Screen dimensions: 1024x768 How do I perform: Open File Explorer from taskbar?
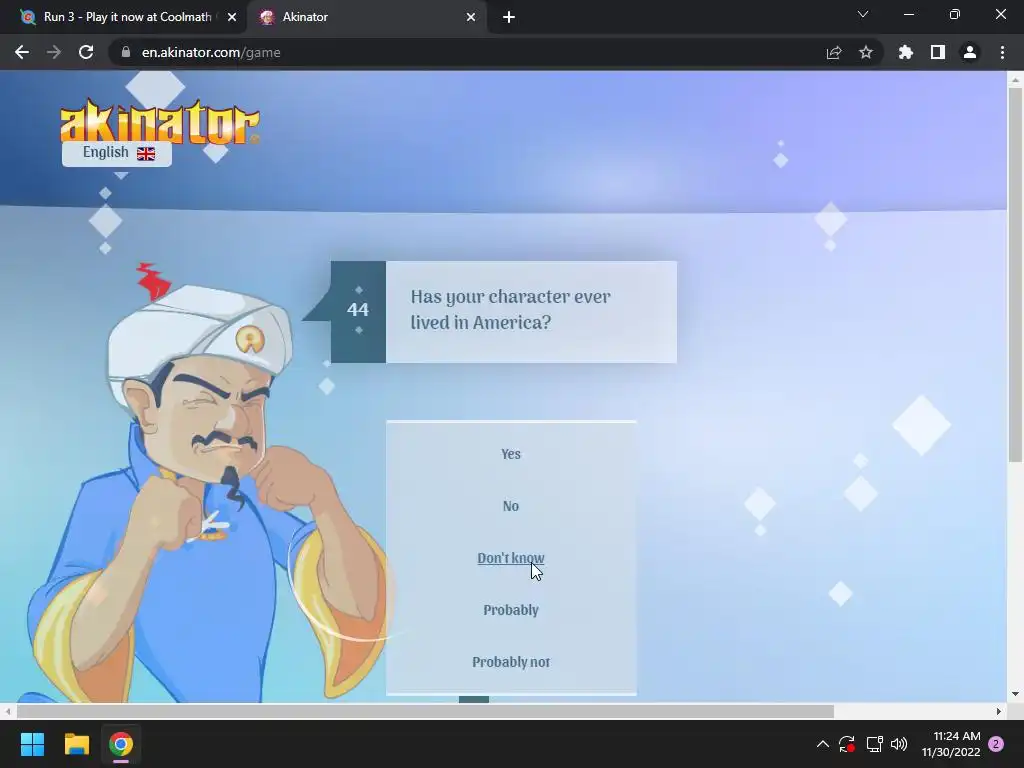pyautogui.click(x=76, y=744)
